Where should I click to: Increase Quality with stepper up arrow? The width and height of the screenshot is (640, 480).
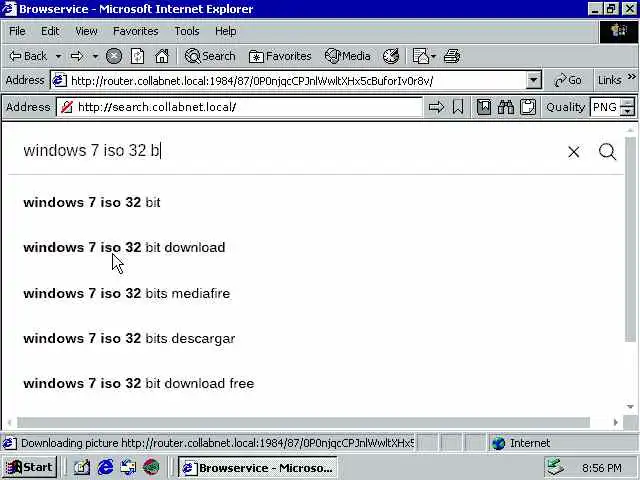pos(627,102)
